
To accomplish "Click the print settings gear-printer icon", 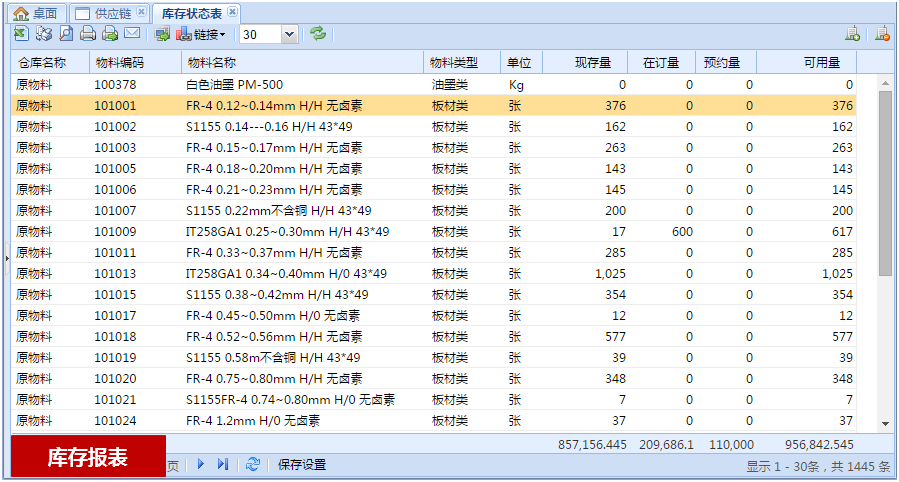I will (x=44, y=34).
